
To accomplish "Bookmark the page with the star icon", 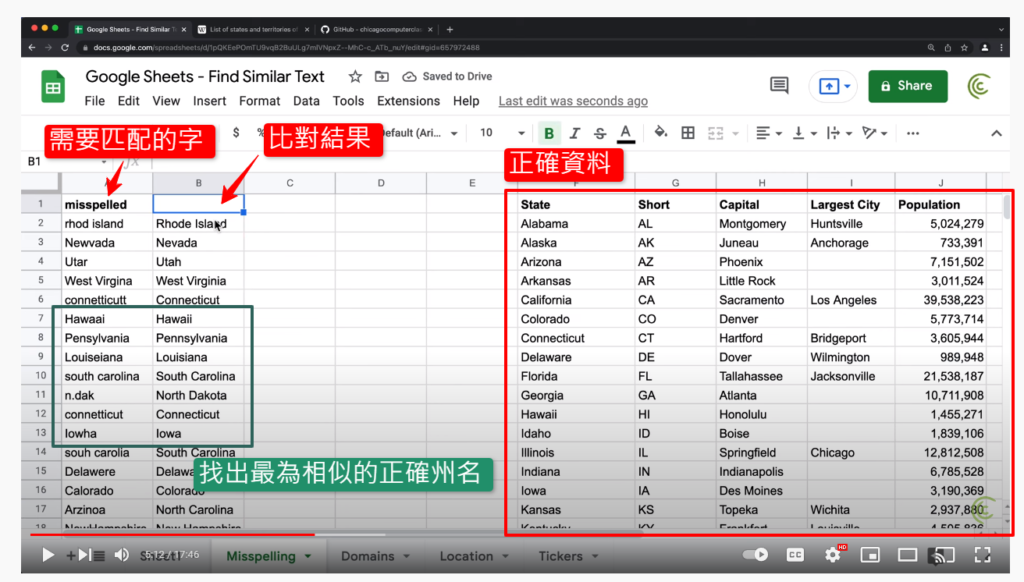I will [964, 48].
